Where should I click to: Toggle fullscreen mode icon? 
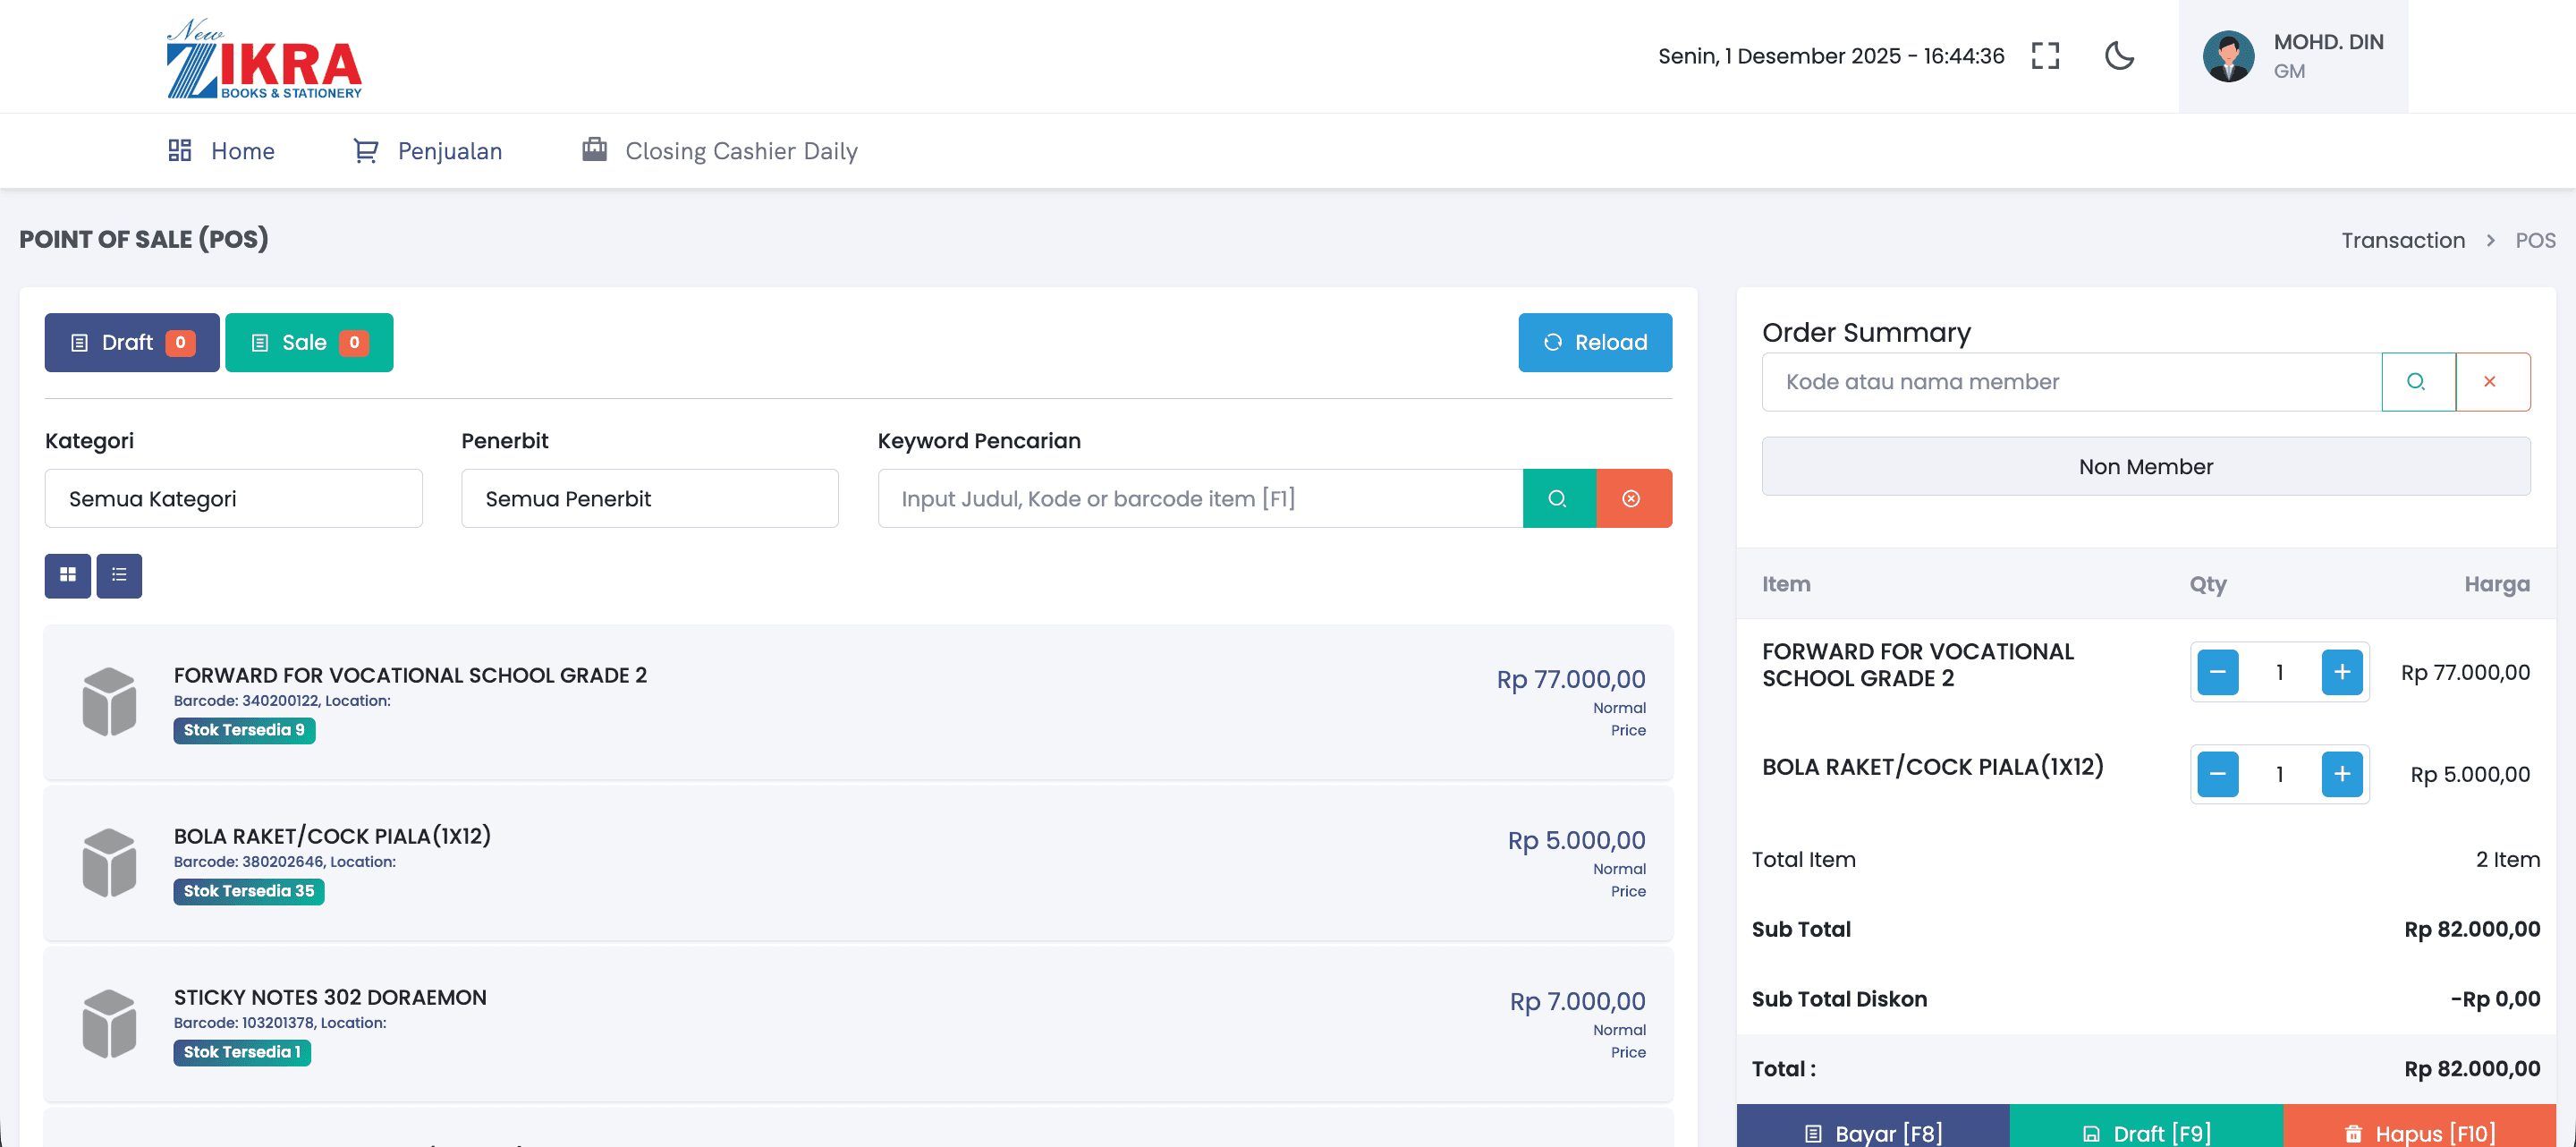[x=2045, y=56]
